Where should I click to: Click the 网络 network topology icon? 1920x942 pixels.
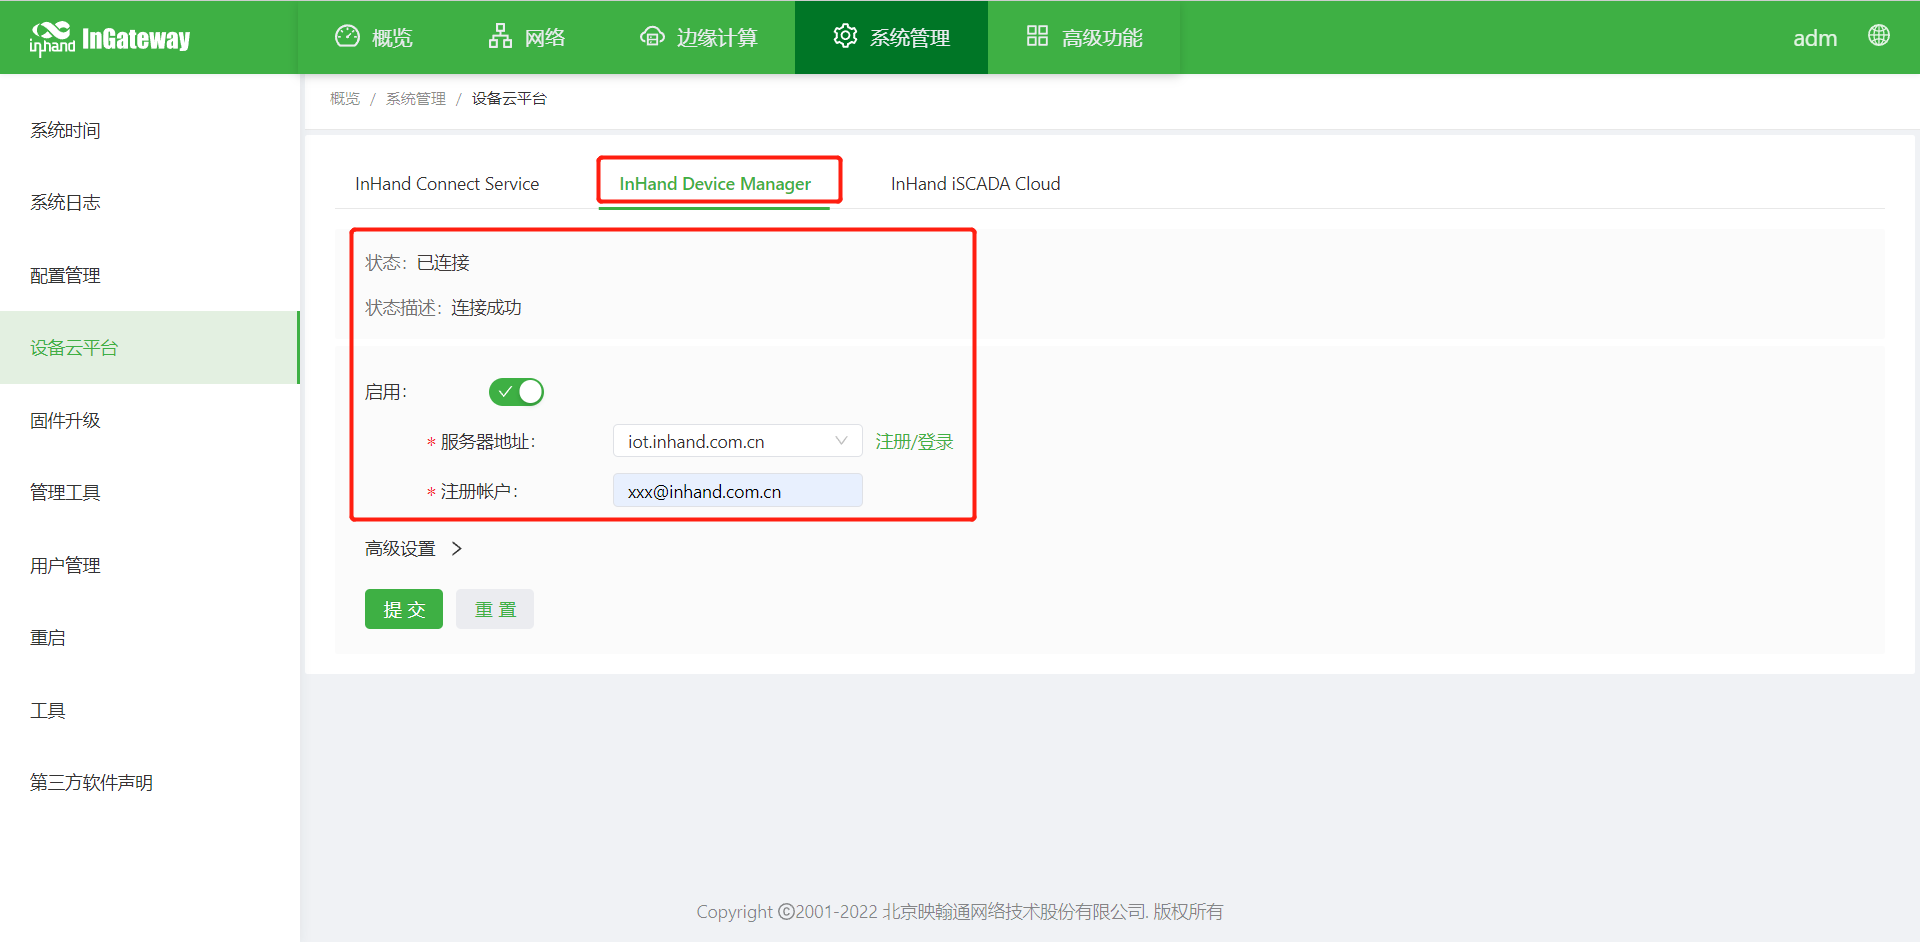500,36
